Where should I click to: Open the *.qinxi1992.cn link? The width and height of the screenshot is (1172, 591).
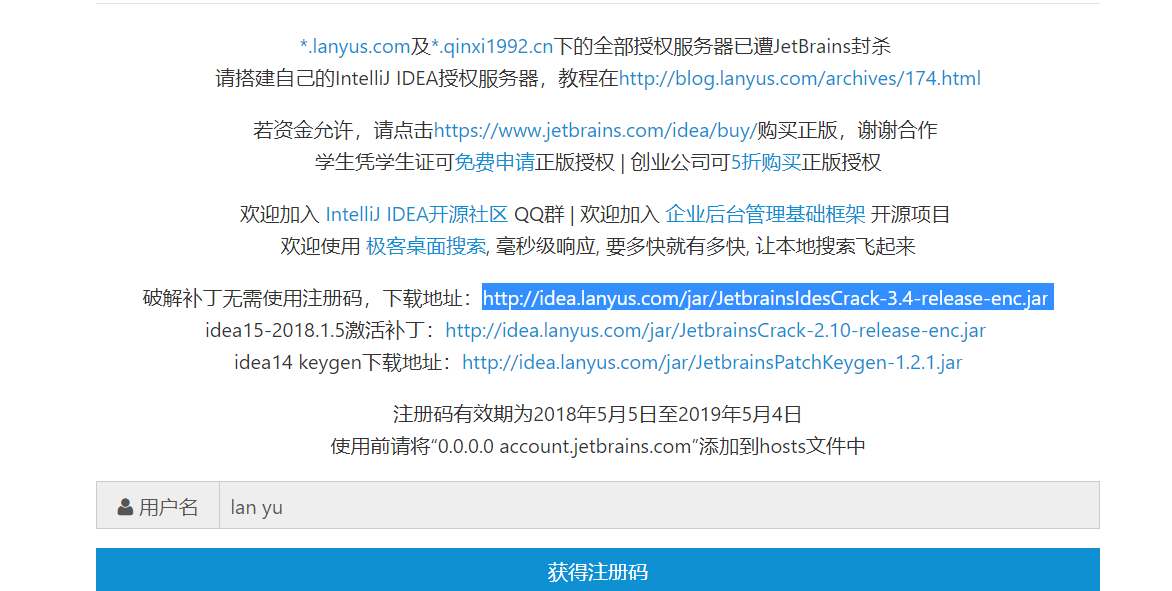click(x=493, y=46)
